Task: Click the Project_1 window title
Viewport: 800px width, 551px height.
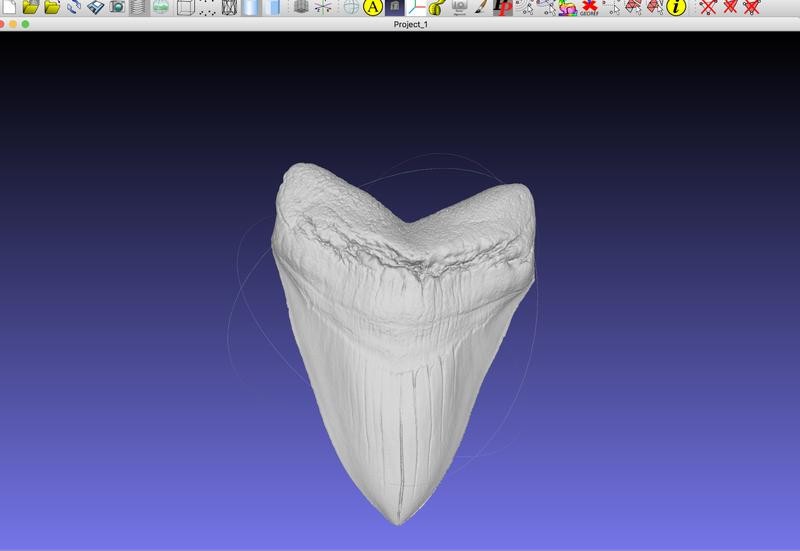Action: pos(412,24)
